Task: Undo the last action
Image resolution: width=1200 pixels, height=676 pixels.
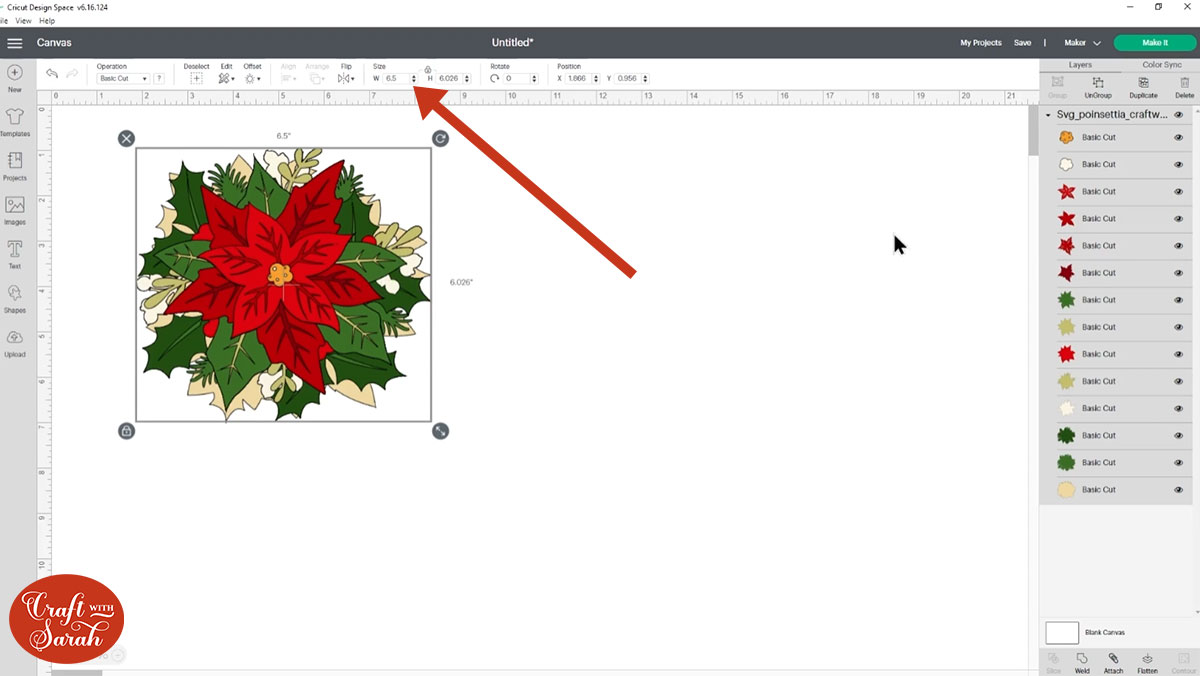Action: 52,74
